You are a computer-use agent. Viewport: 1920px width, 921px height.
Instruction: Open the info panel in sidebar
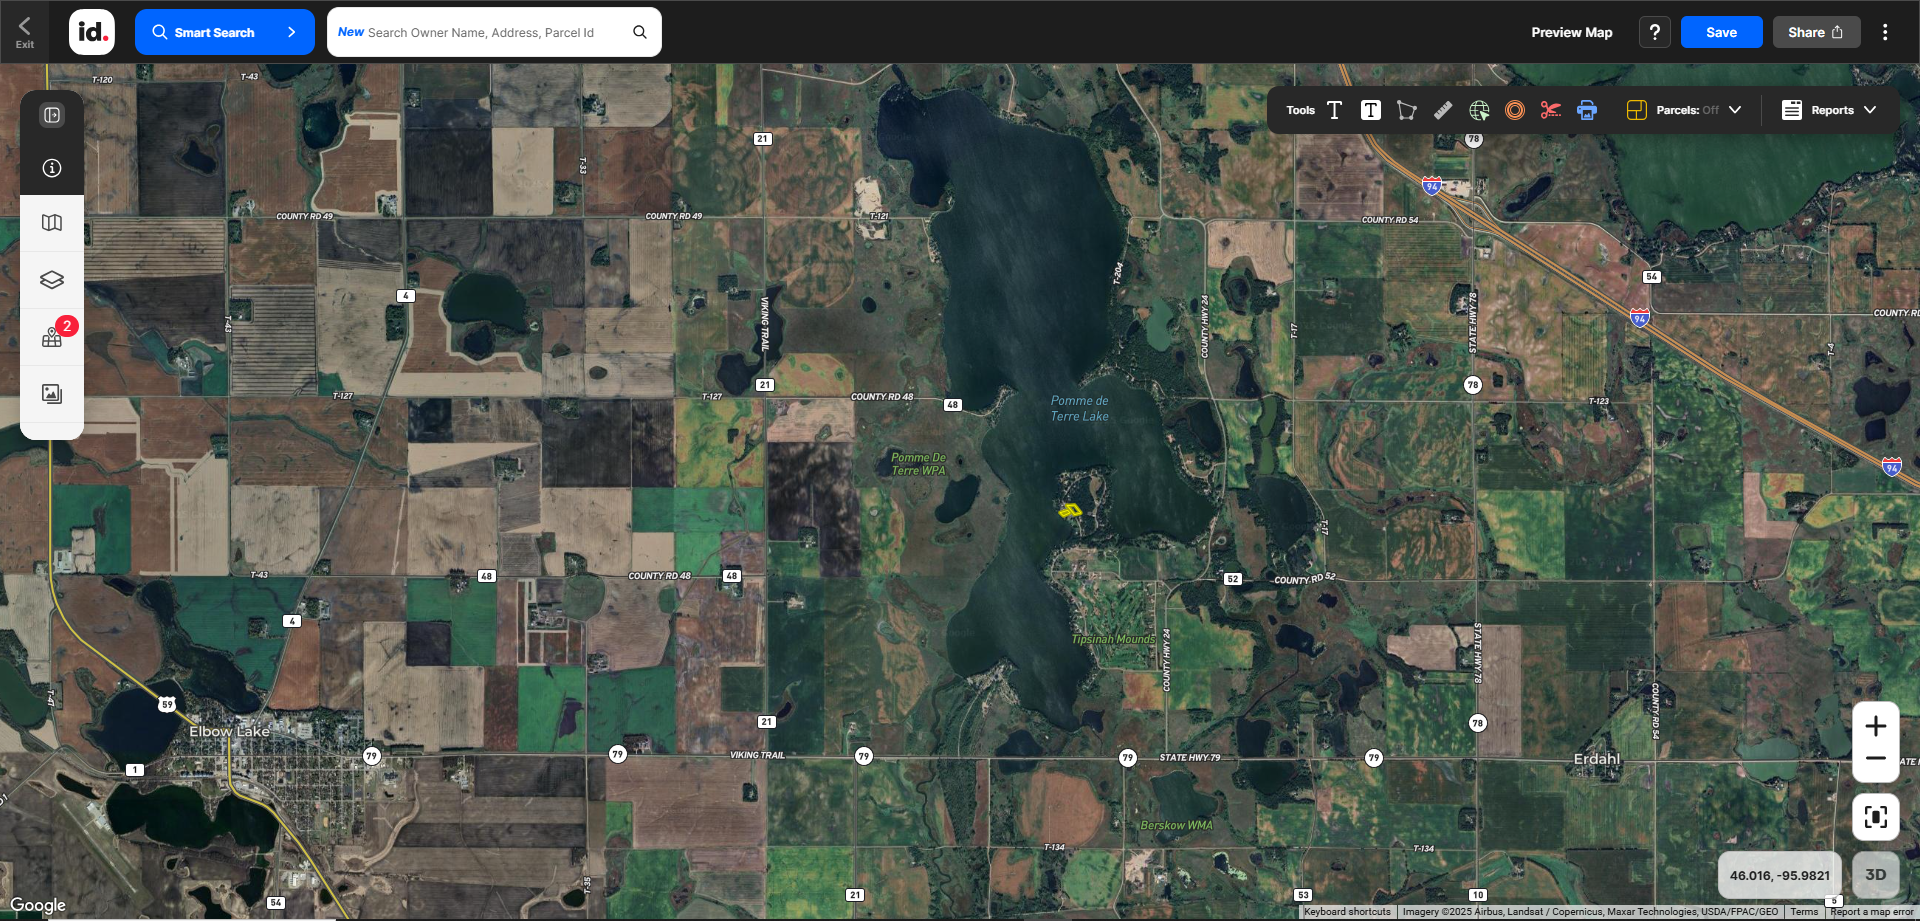(x=52, y=168)
